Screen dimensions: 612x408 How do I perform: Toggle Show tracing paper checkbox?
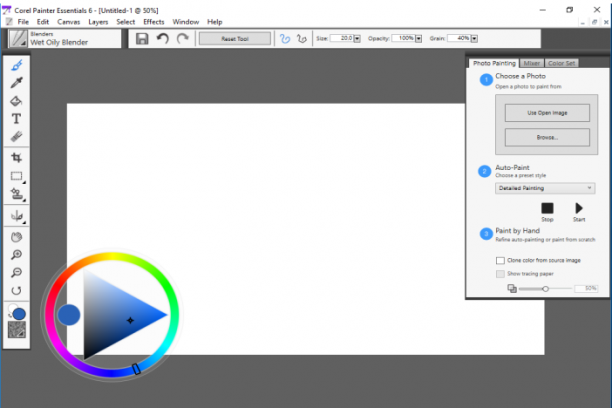[x=500, y=274]
